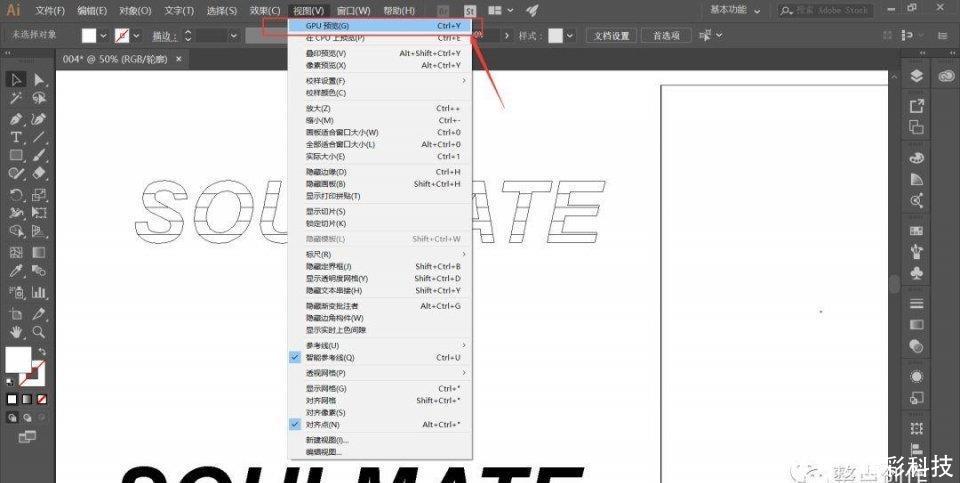Open fill color dropdown in control bar

coord(103,36)
